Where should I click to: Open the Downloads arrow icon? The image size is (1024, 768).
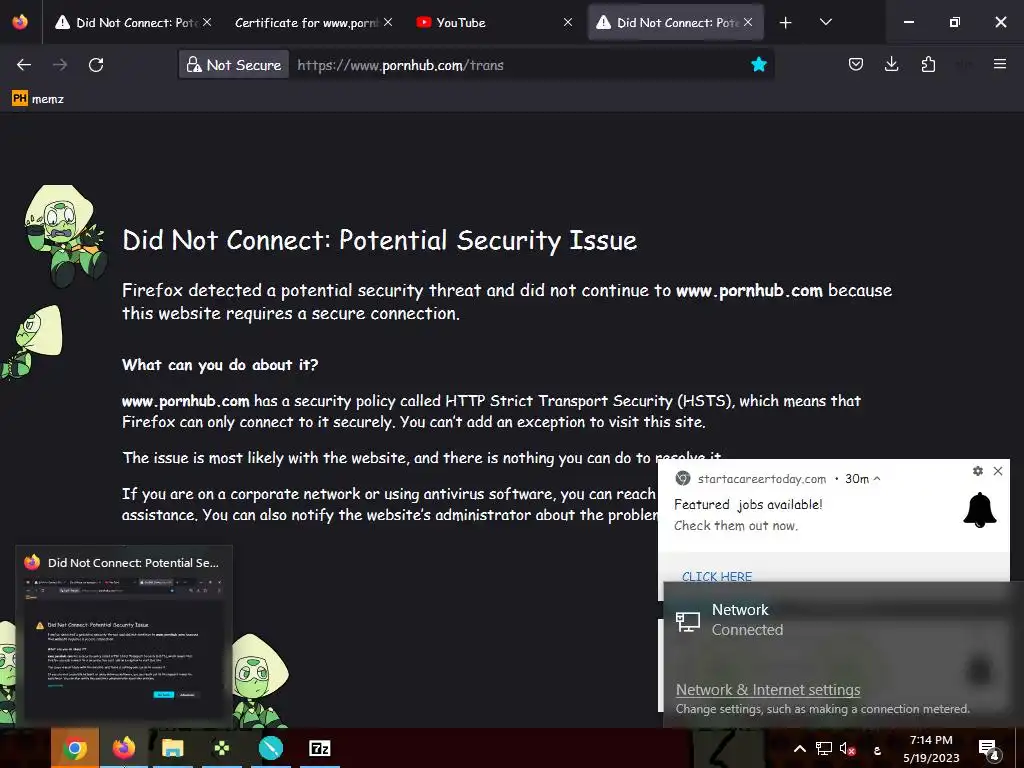tap(891, 64)
